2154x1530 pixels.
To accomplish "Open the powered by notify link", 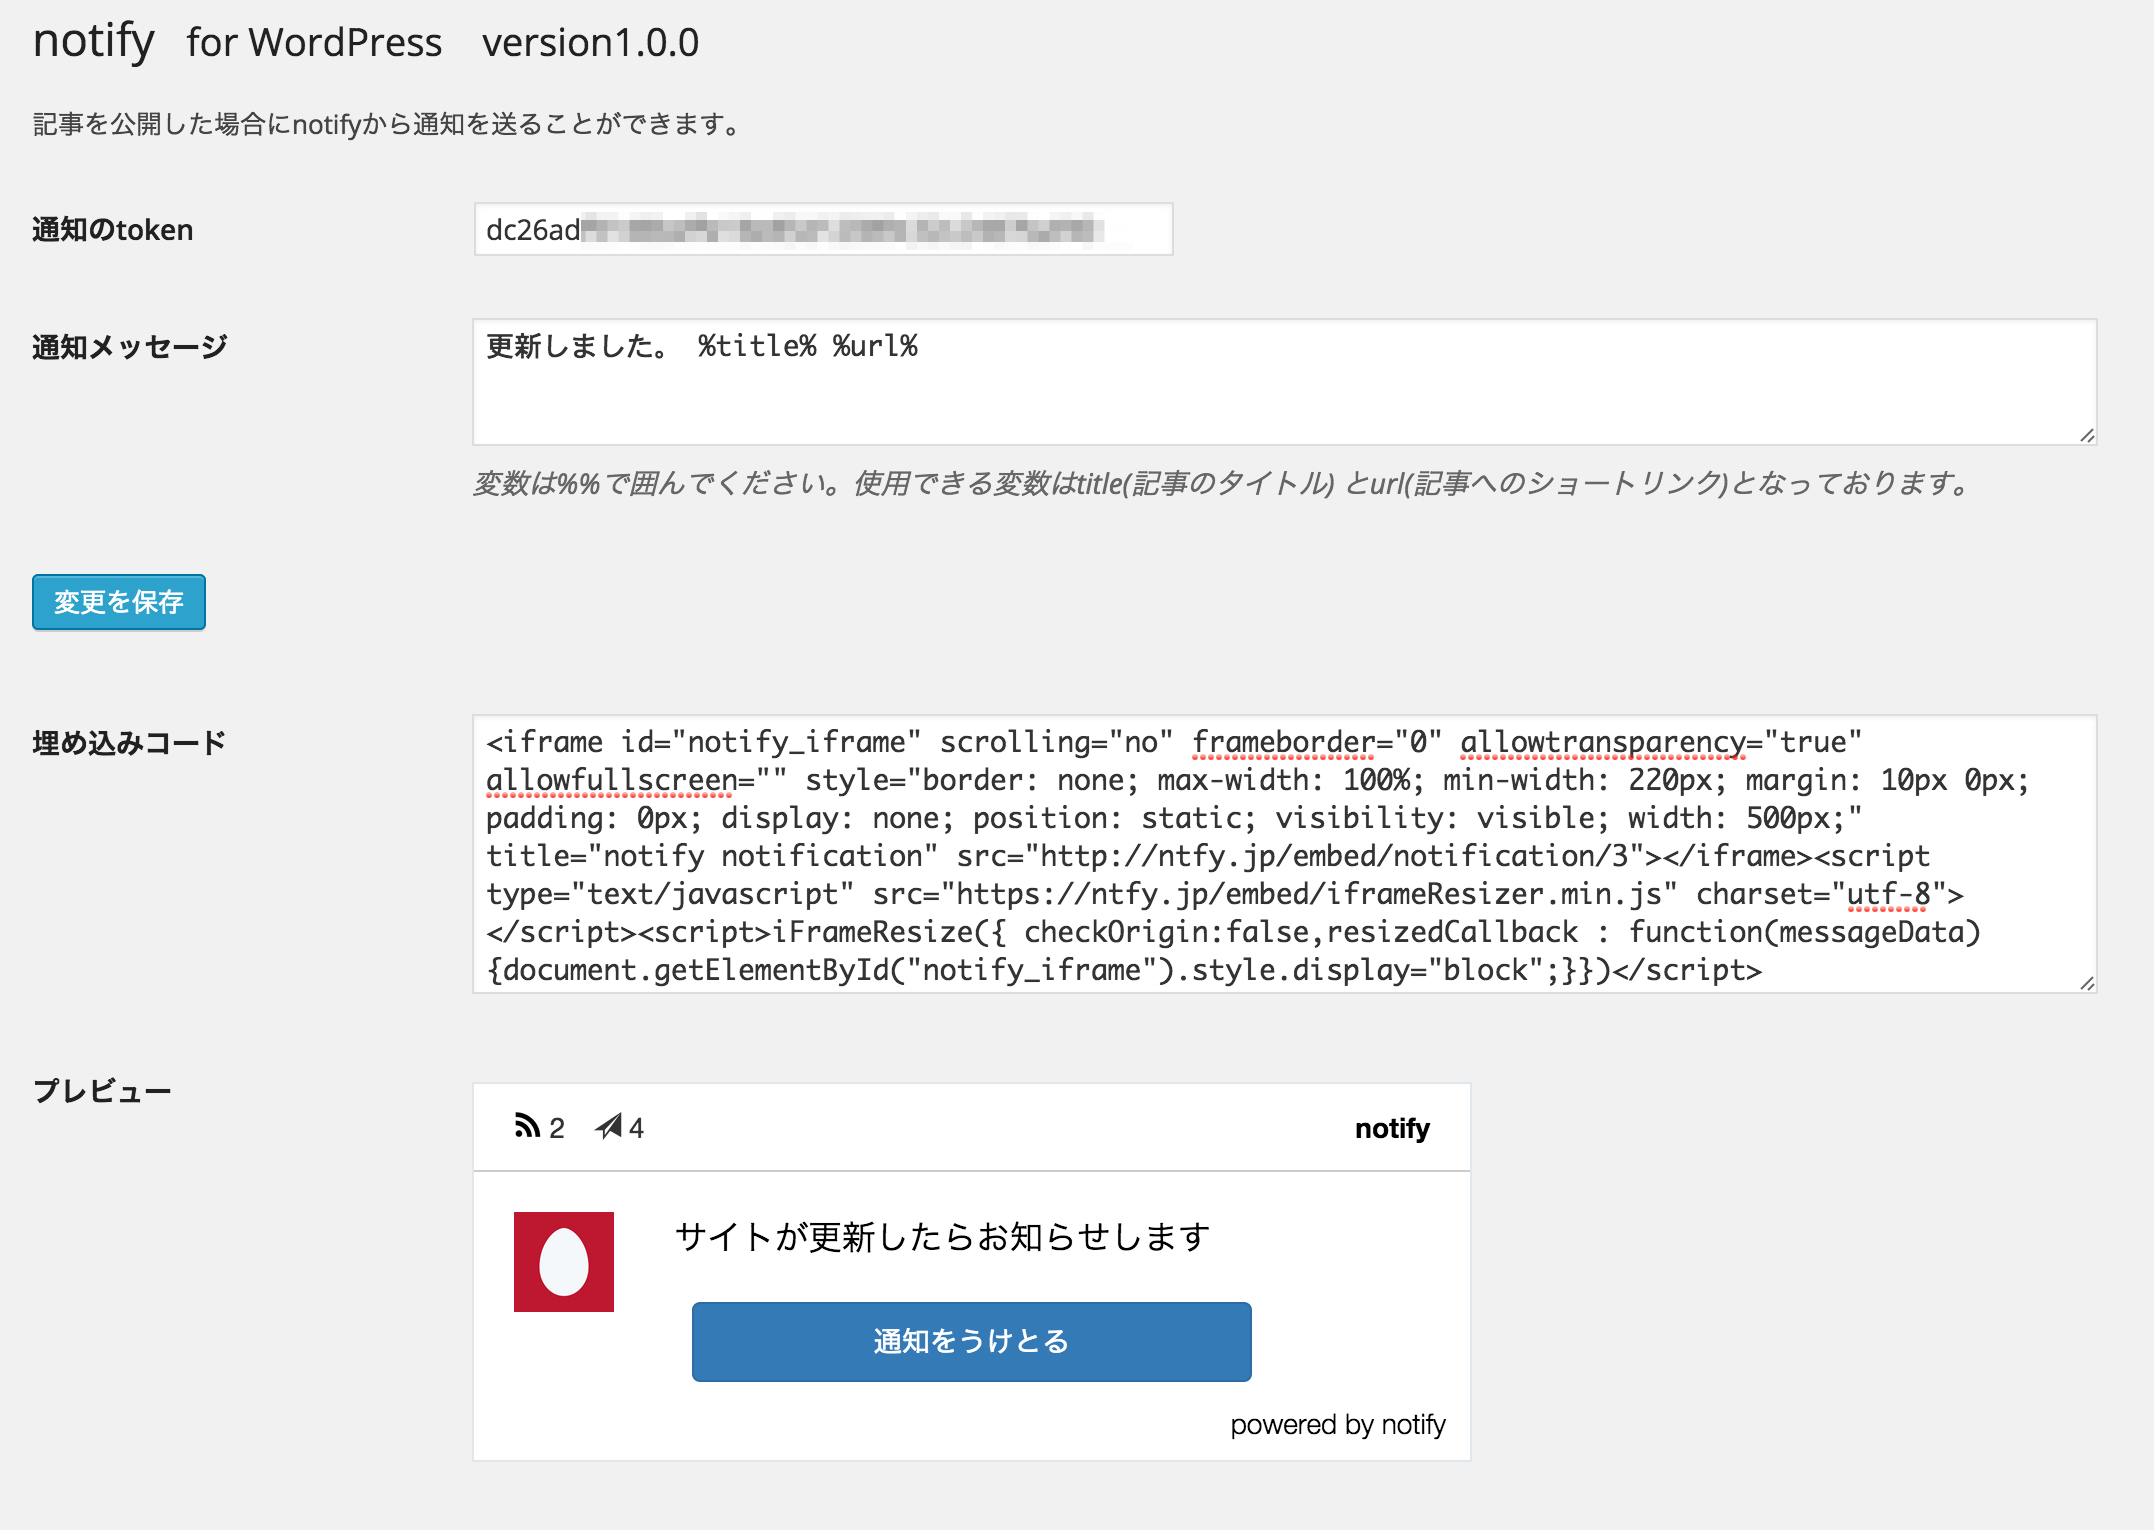I will [1338, 1424].
